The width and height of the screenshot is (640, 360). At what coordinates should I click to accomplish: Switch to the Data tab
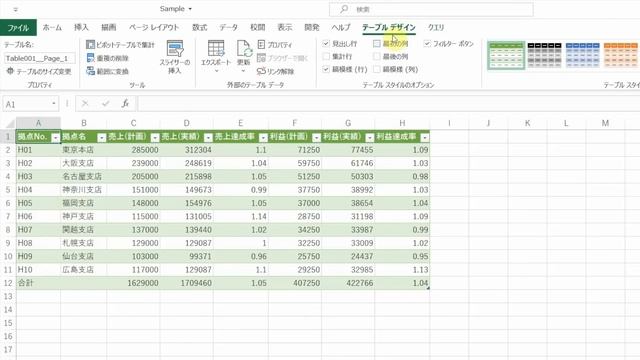(x=229, y=27)
